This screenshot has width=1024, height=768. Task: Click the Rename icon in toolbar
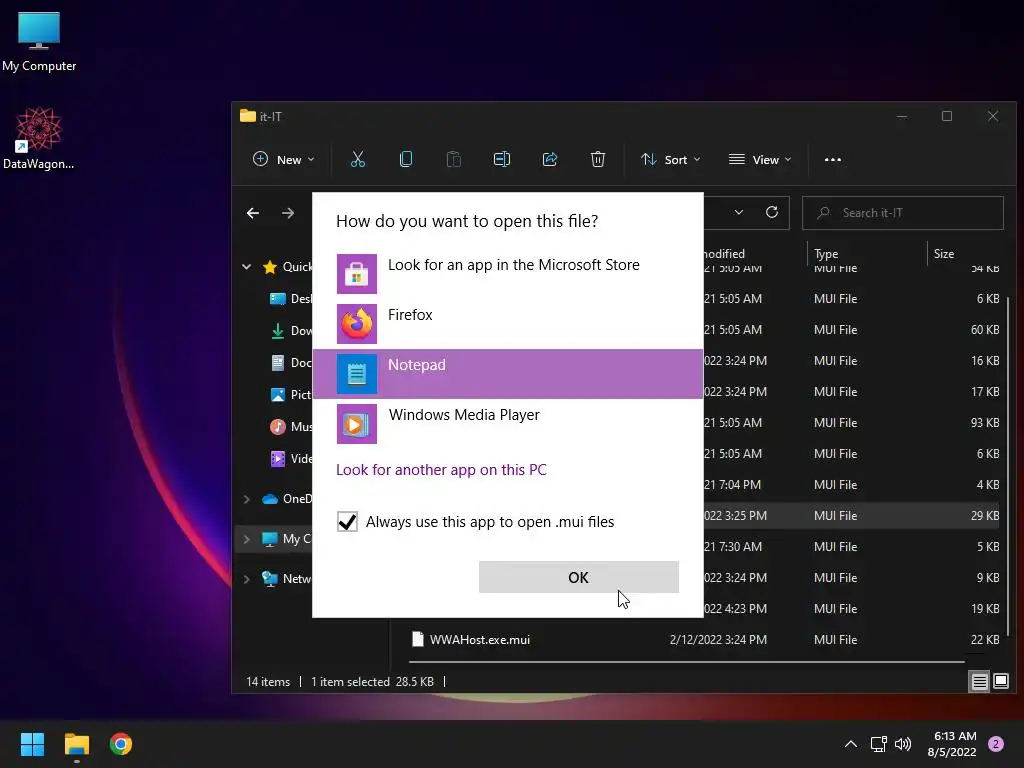point(502,159)
